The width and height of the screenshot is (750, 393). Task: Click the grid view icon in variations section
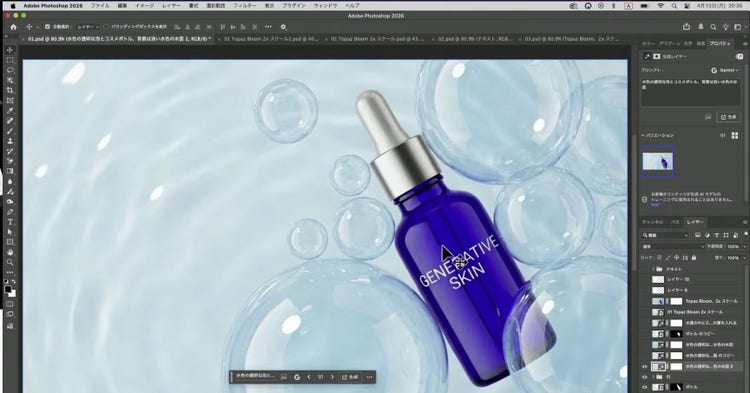735,136
